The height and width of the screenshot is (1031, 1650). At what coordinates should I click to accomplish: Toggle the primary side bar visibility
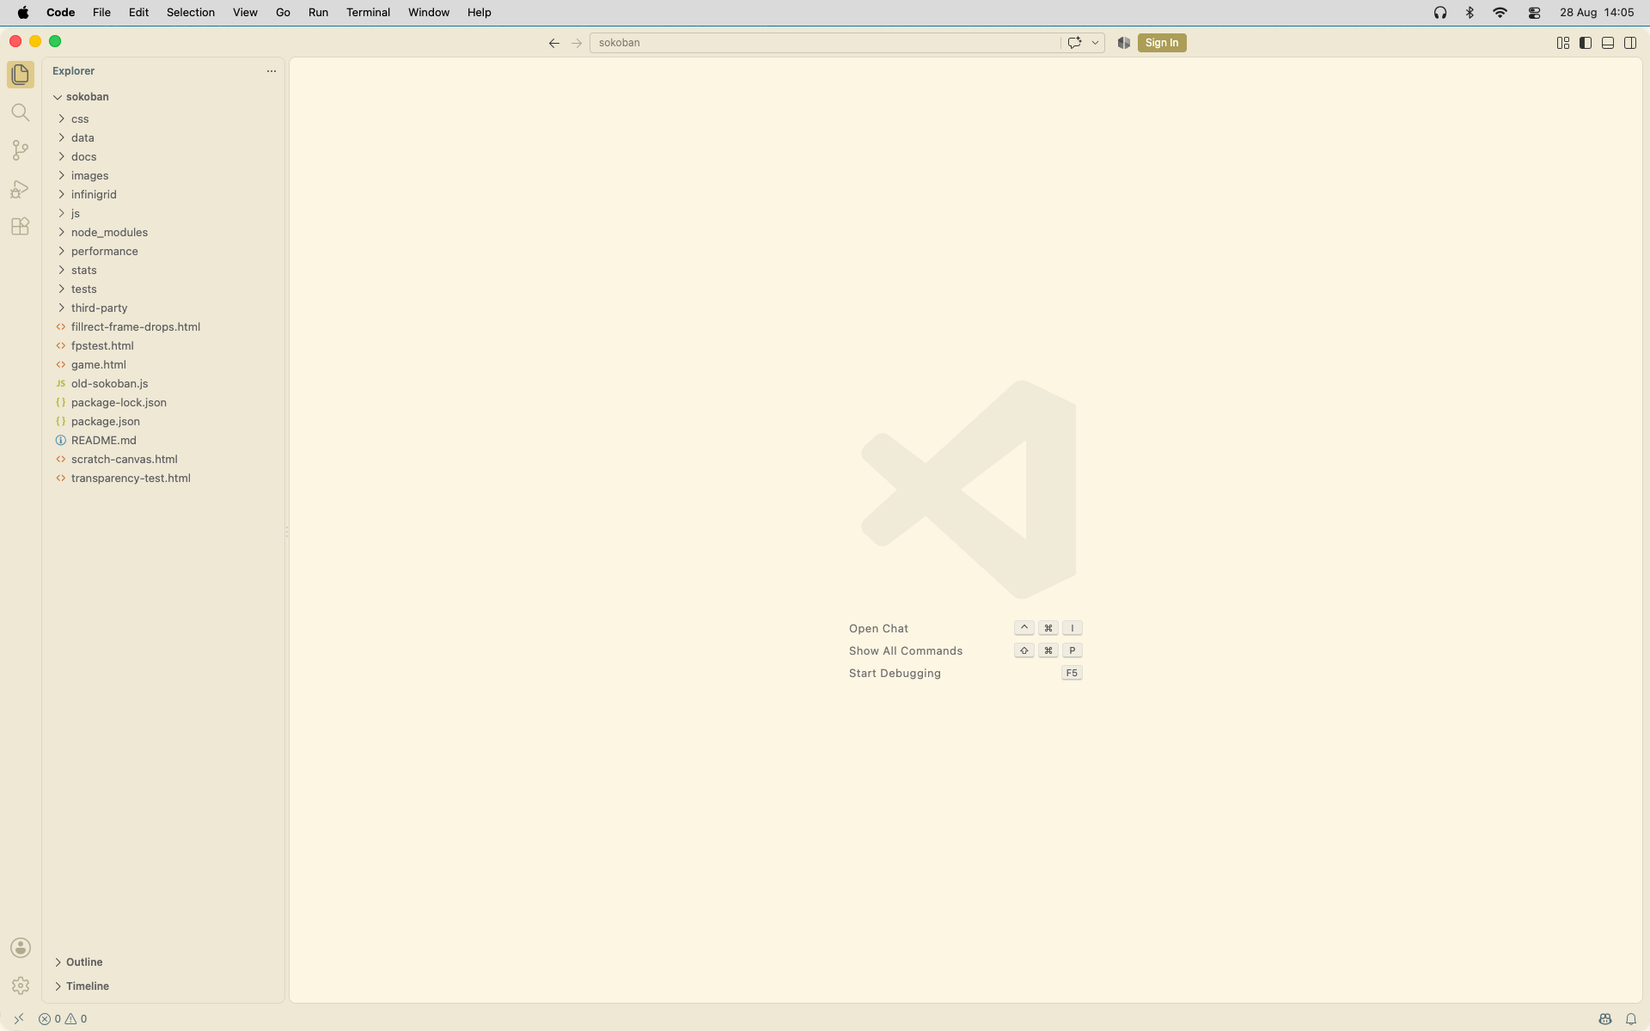(x=1586, y=43)
